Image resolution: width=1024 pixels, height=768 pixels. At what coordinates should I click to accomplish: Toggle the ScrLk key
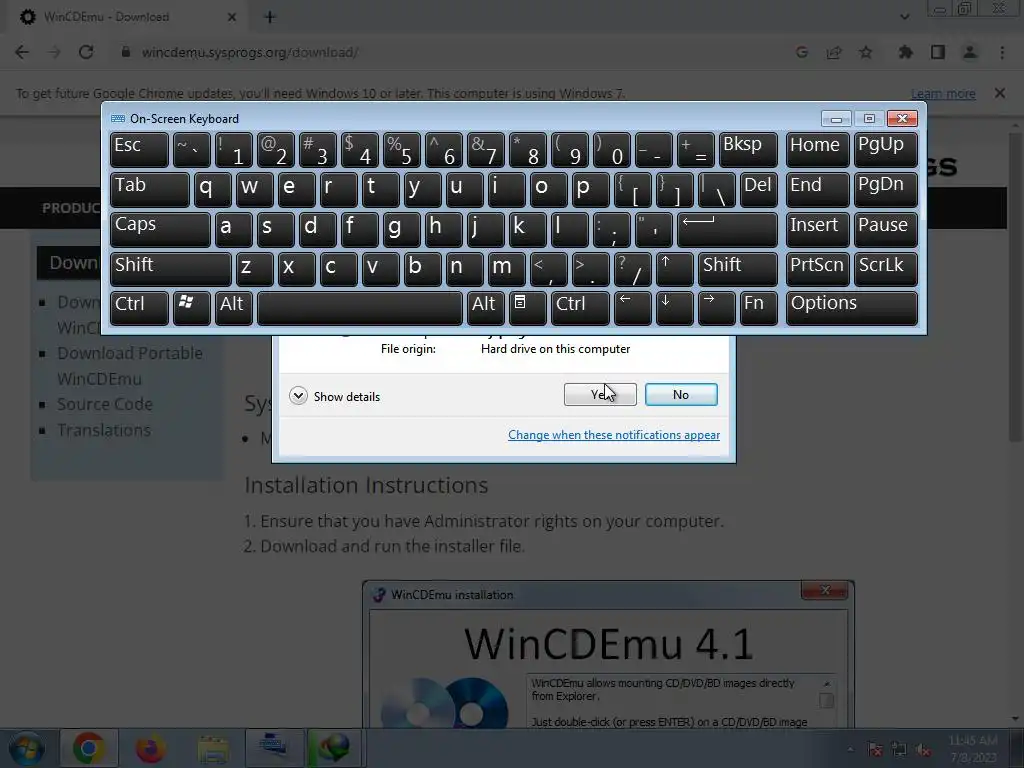coord(885,269)
